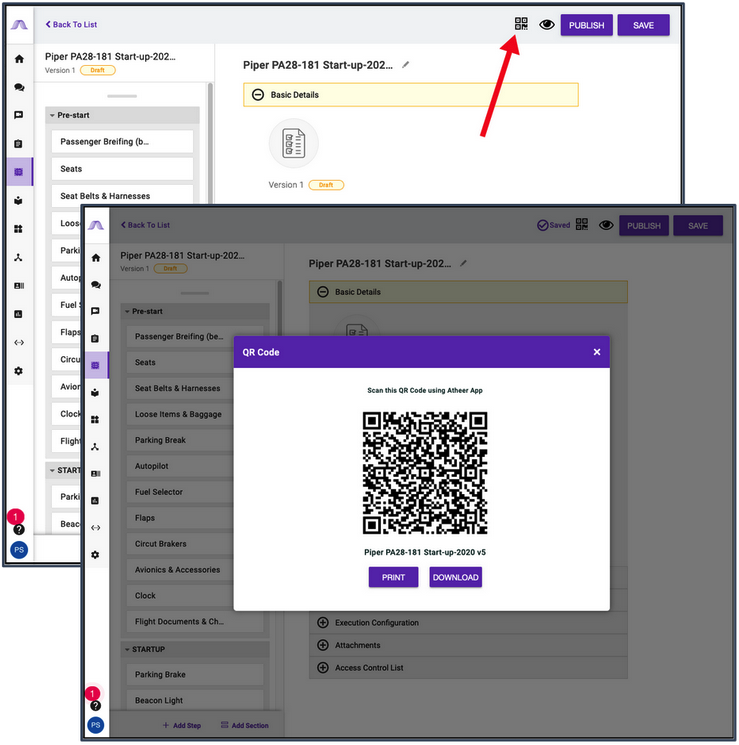This screenshot has height=745, width=739.
Task: Click Atheer logo in front window
Action: click(x=96, y=225)
